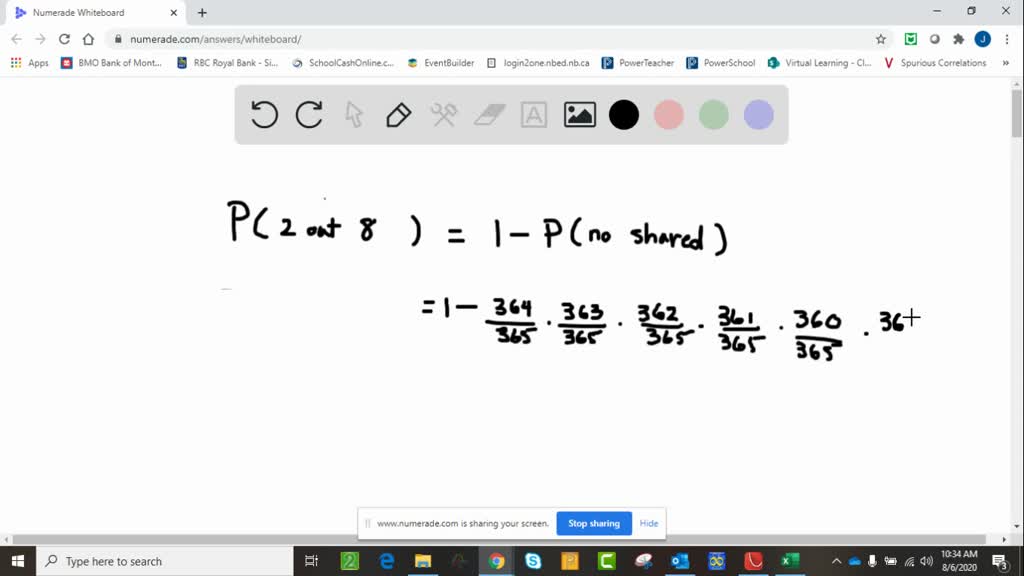This screenshot has width=1024, height=576.
Task: Open the hidden icons tray in the taskbar
Action: tap(836, 561)
